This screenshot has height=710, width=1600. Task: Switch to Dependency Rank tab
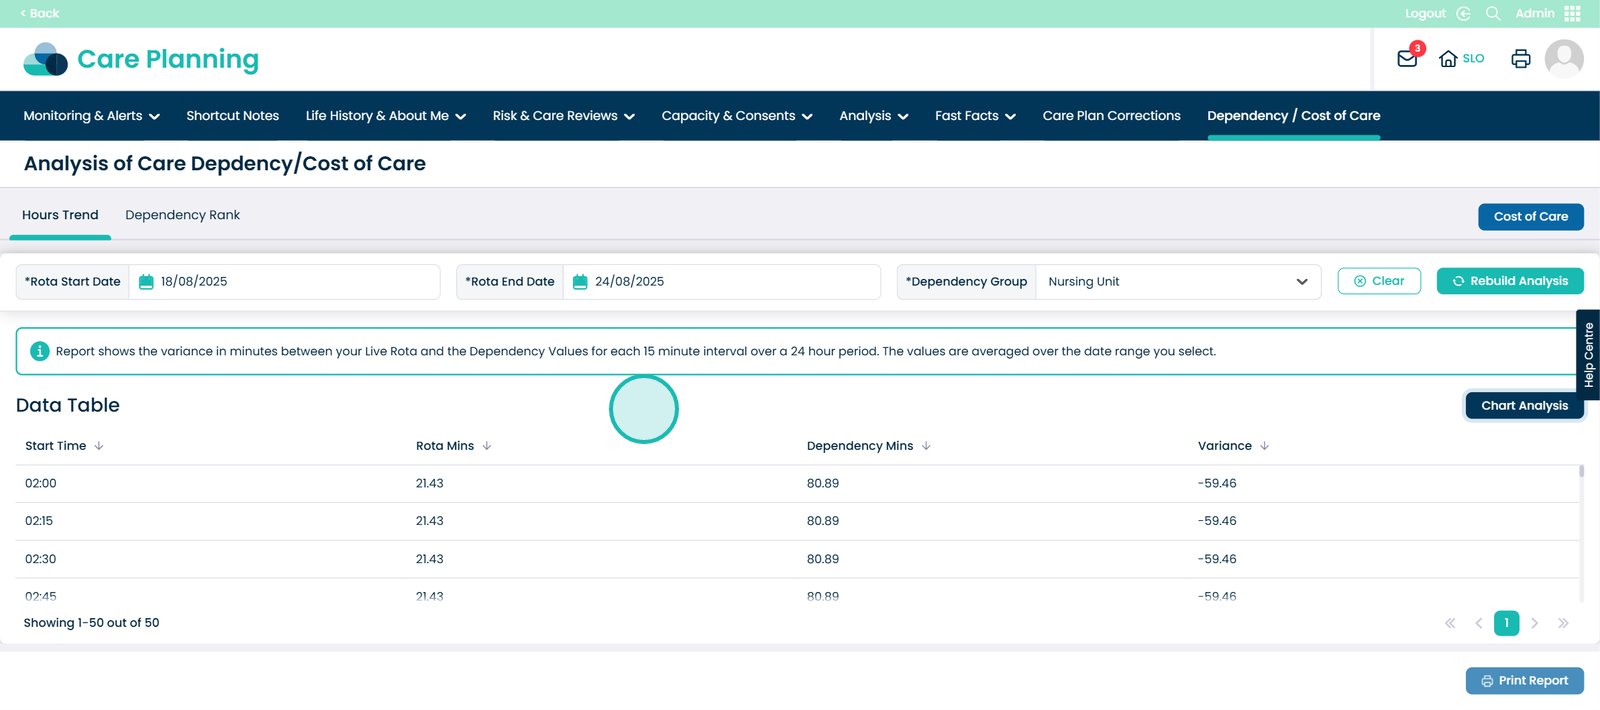click(x=182, y=215)
